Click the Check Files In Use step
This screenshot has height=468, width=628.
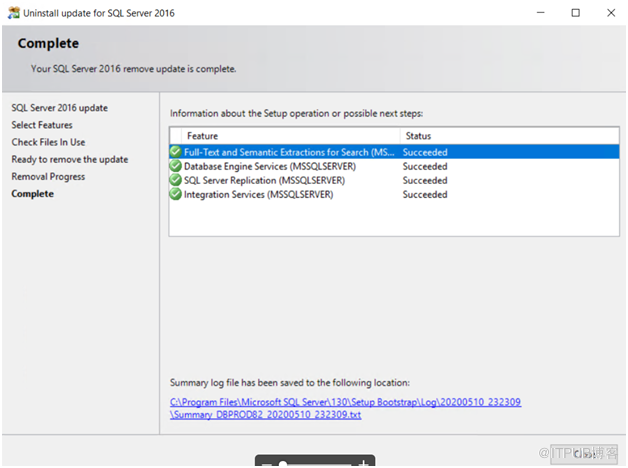48,142
